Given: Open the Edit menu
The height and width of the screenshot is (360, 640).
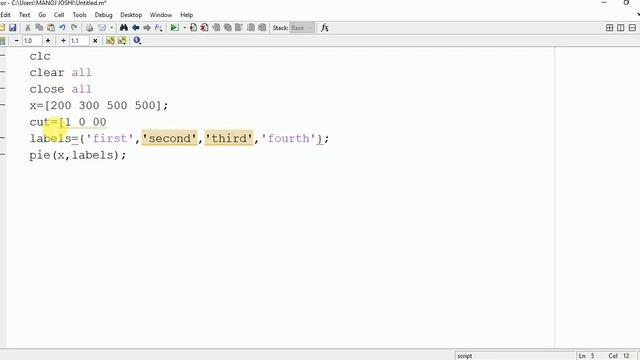Looking at the screenshot, I should tap(5, 15).
